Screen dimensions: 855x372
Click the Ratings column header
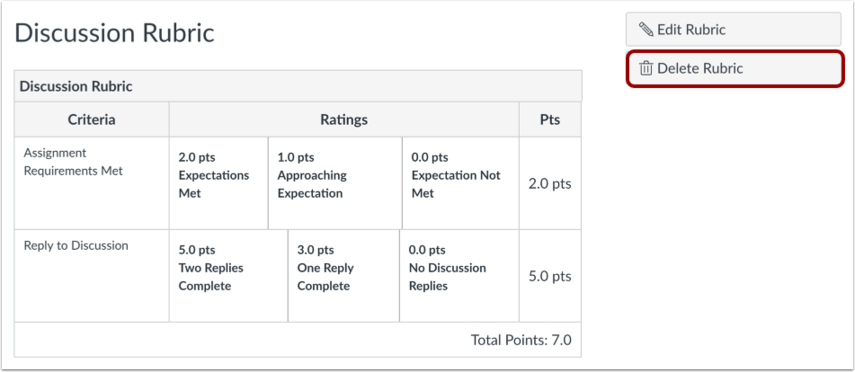[344, 119]
